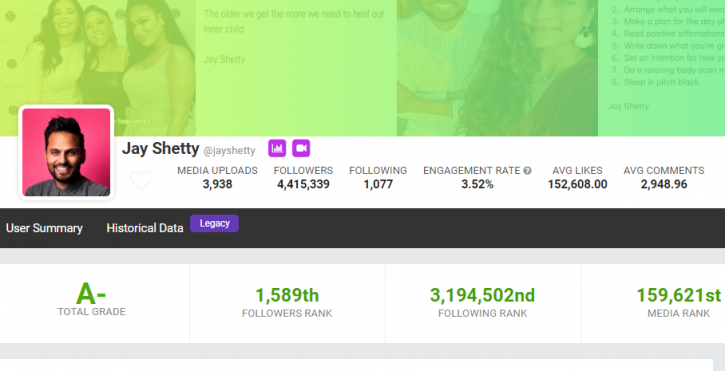Open the banner photo of three women
725x371 pixels.
(98, 68)
